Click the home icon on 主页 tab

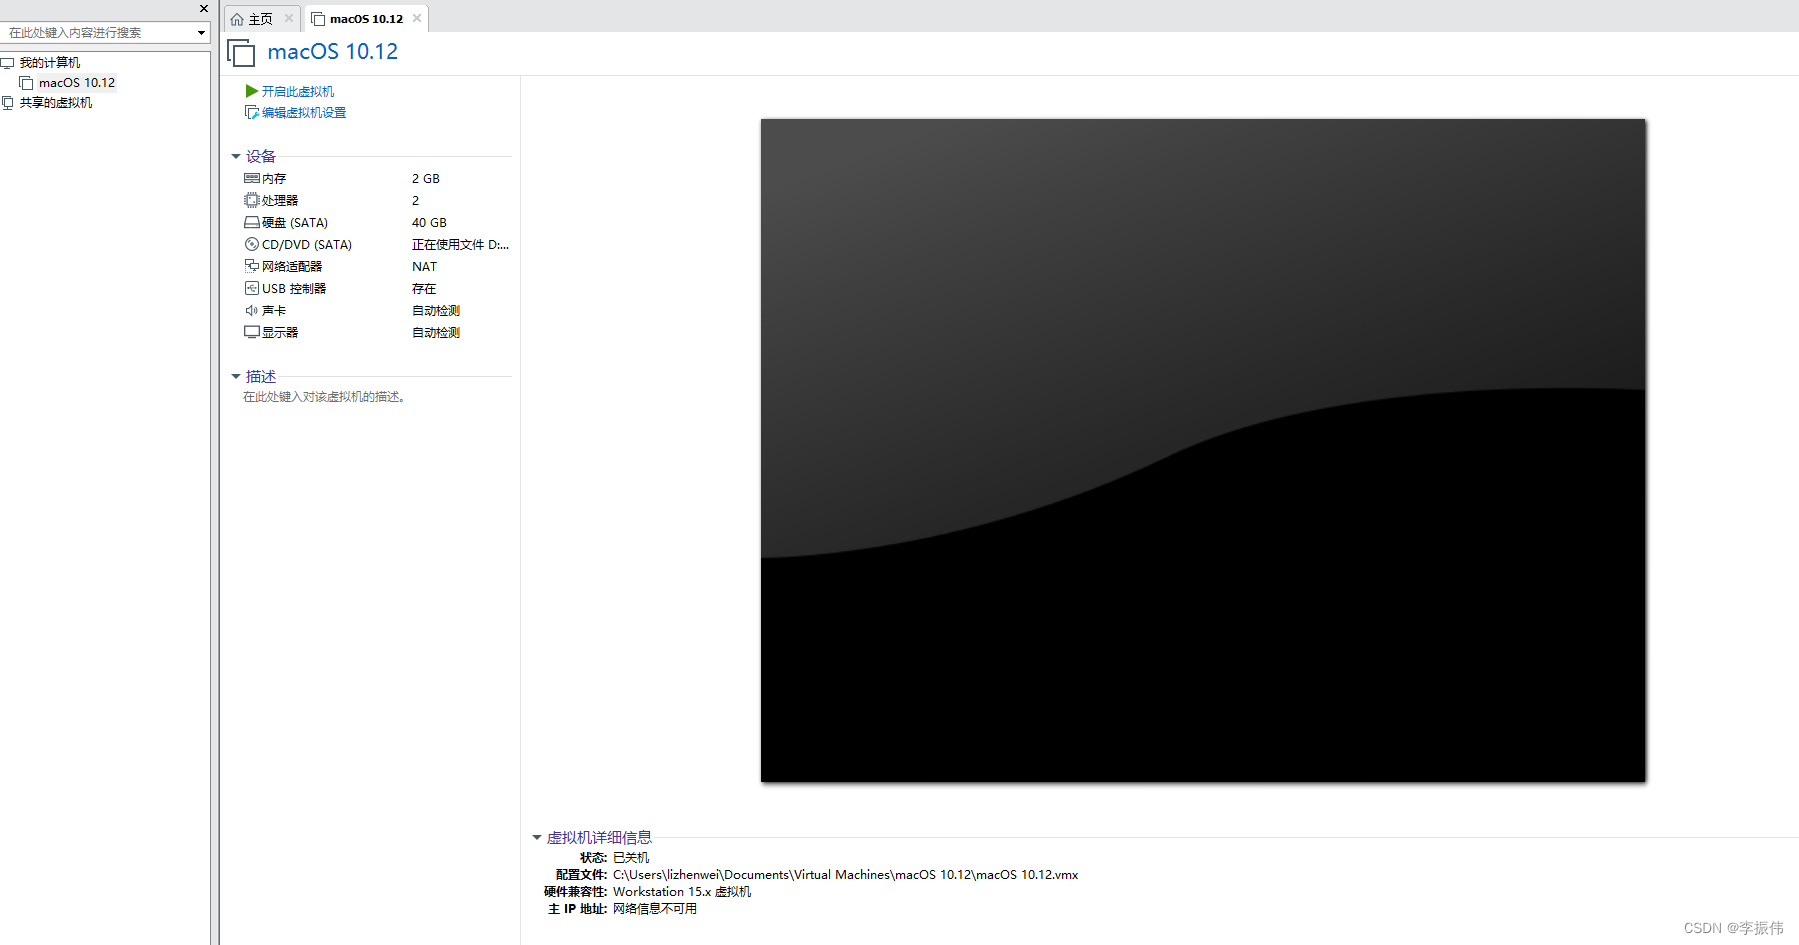coord(237,19)
